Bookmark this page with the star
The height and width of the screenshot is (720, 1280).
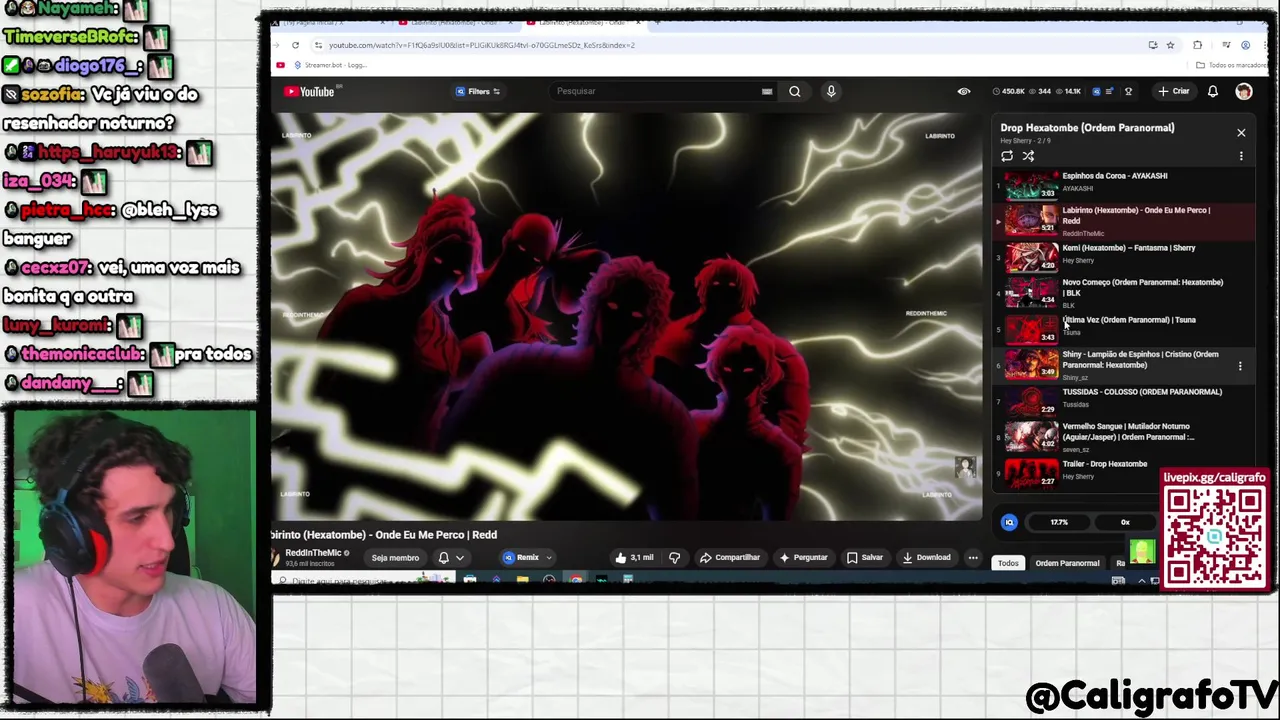click(1170, 45)
